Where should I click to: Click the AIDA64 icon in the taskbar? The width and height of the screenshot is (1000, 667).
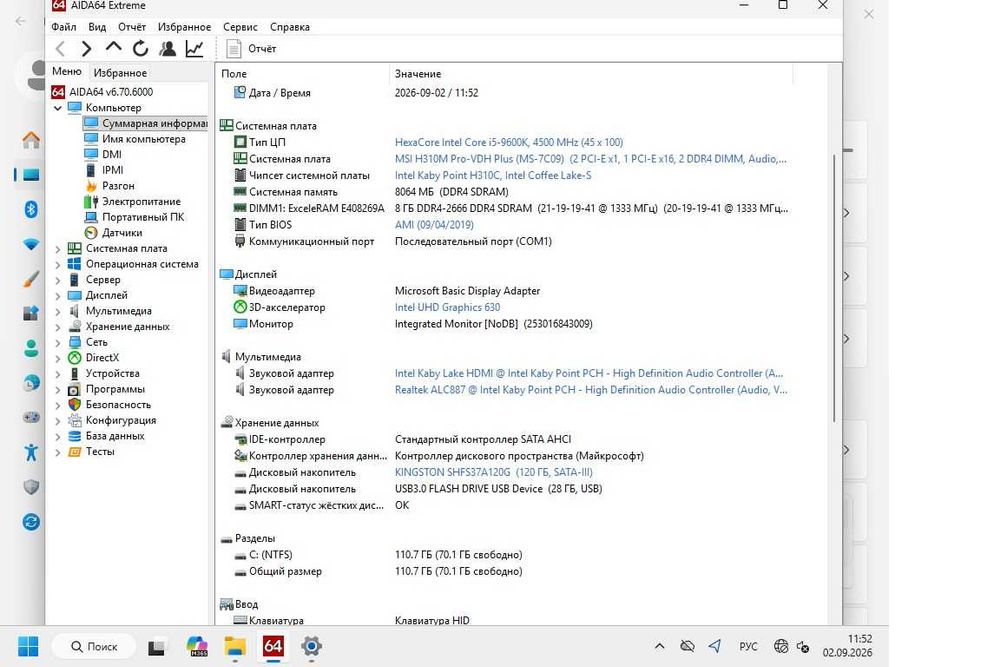pos(273,646)
